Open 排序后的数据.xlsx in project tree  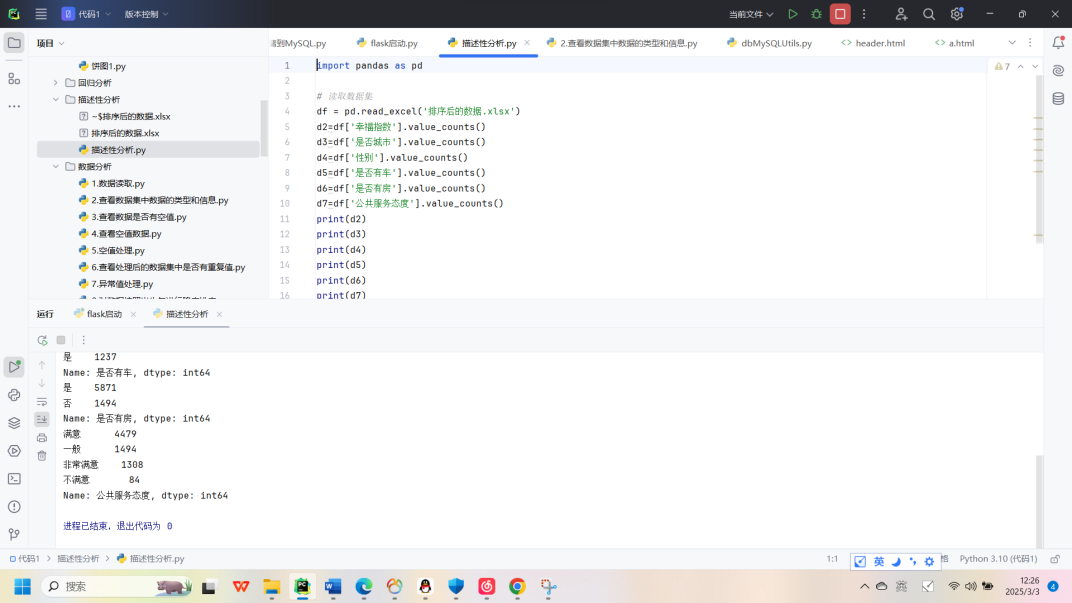pos(125,133)
